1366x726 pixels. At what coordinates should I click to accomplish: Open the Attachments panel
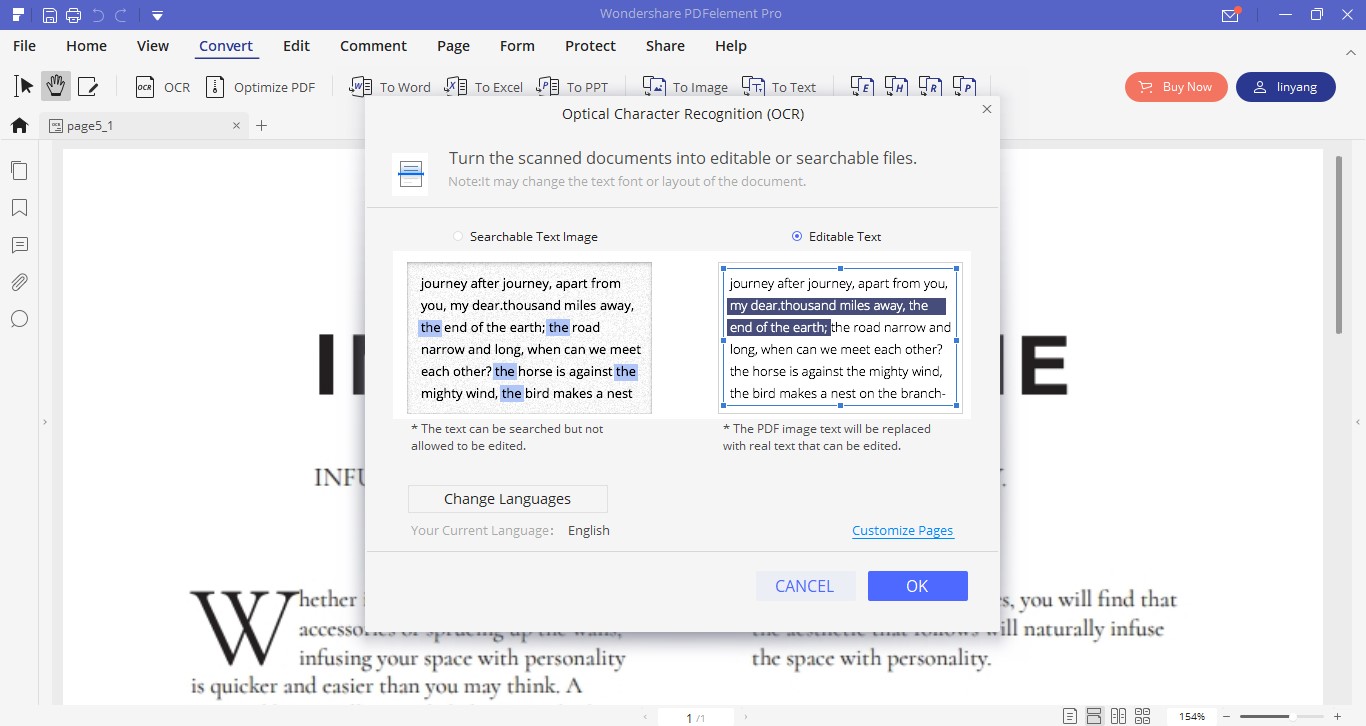coord(18,281)
